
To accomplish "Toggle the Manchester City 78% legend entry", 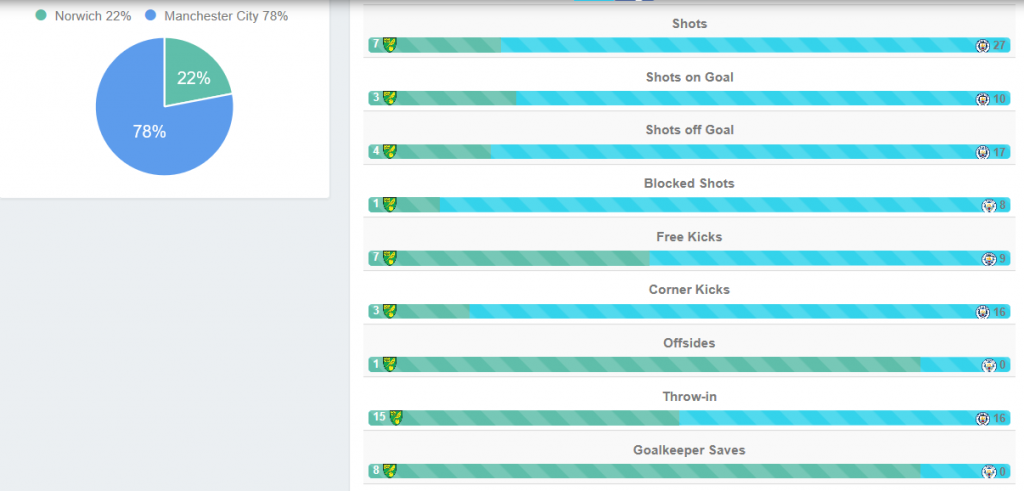I will (x=217, y=16).
